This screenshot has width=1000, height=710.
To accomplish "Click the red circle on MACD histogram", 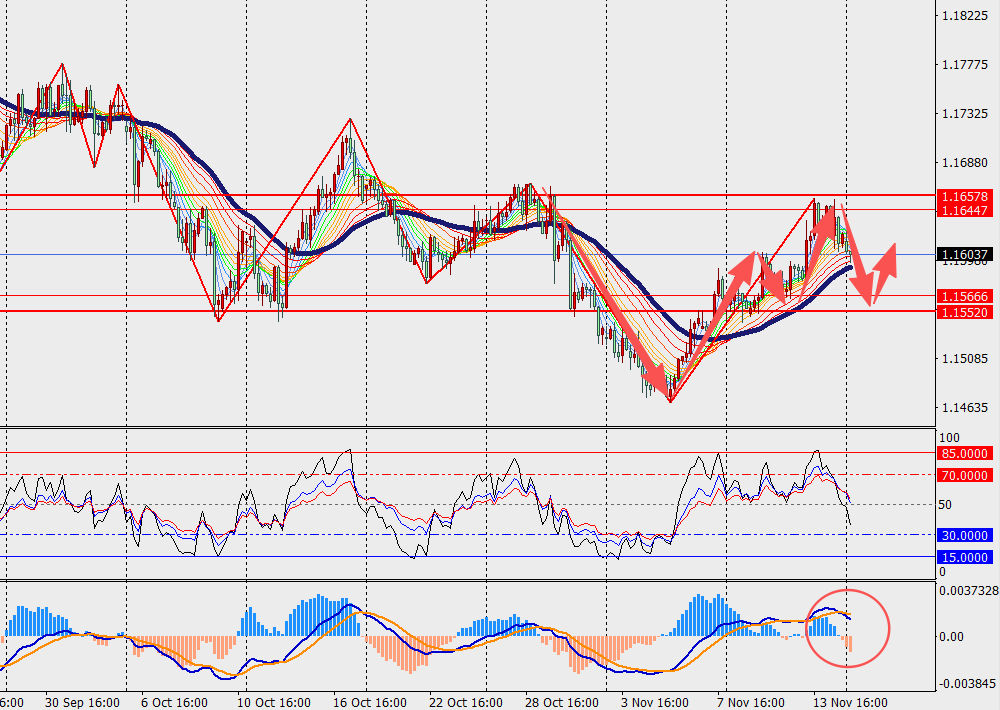I will tap(847, 627).
